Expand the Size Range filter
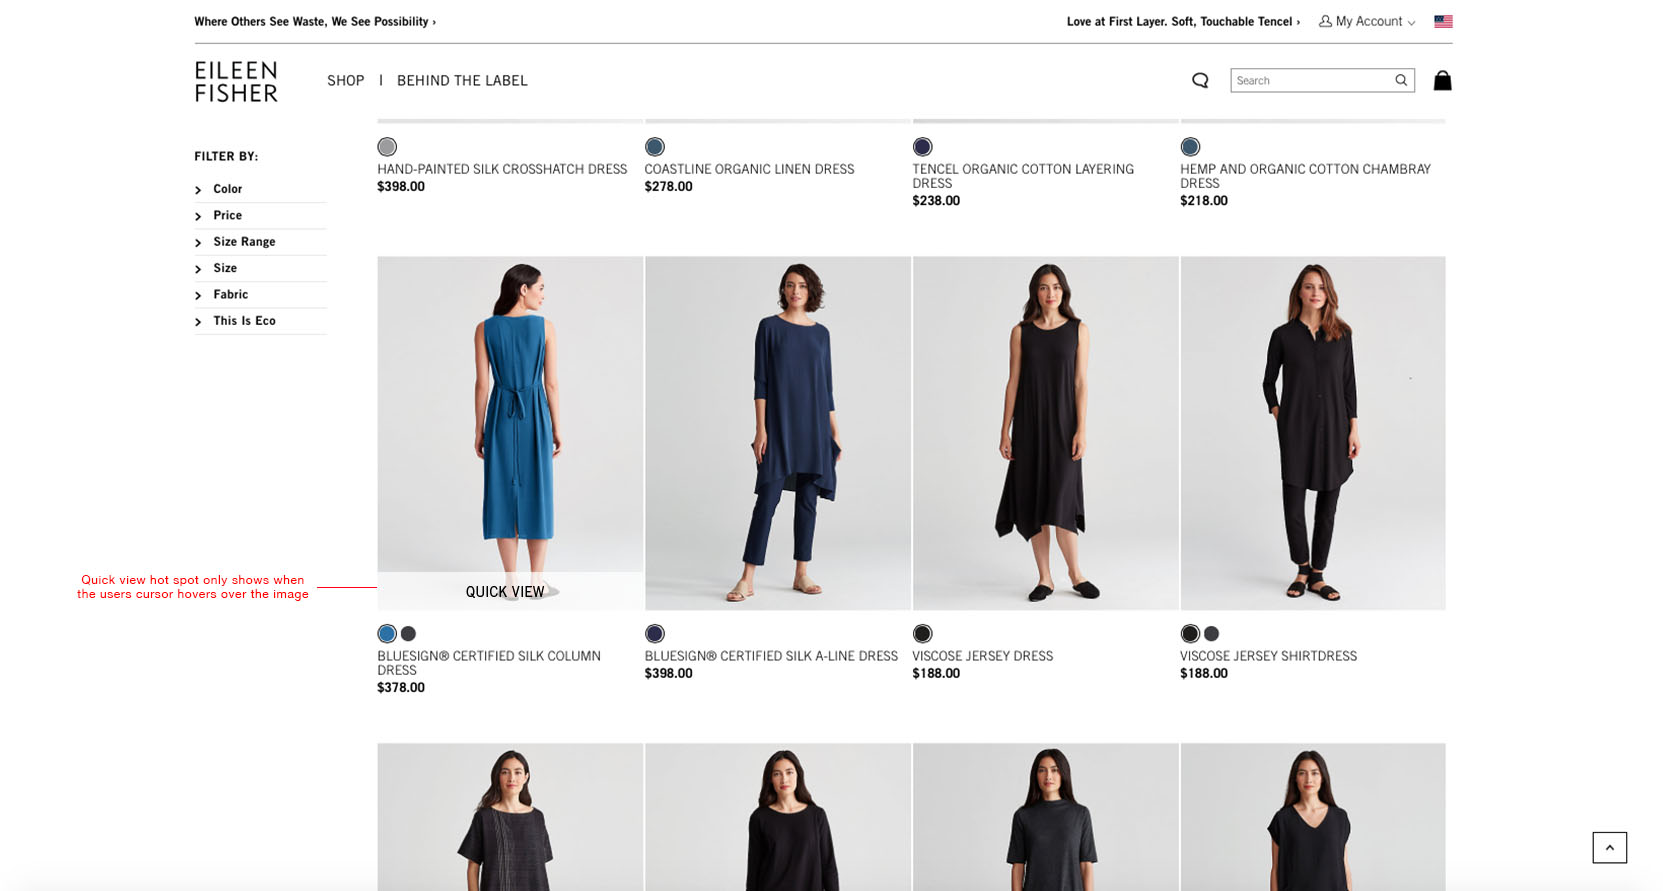Screen dimensions: 1663x891 [243, 242]
